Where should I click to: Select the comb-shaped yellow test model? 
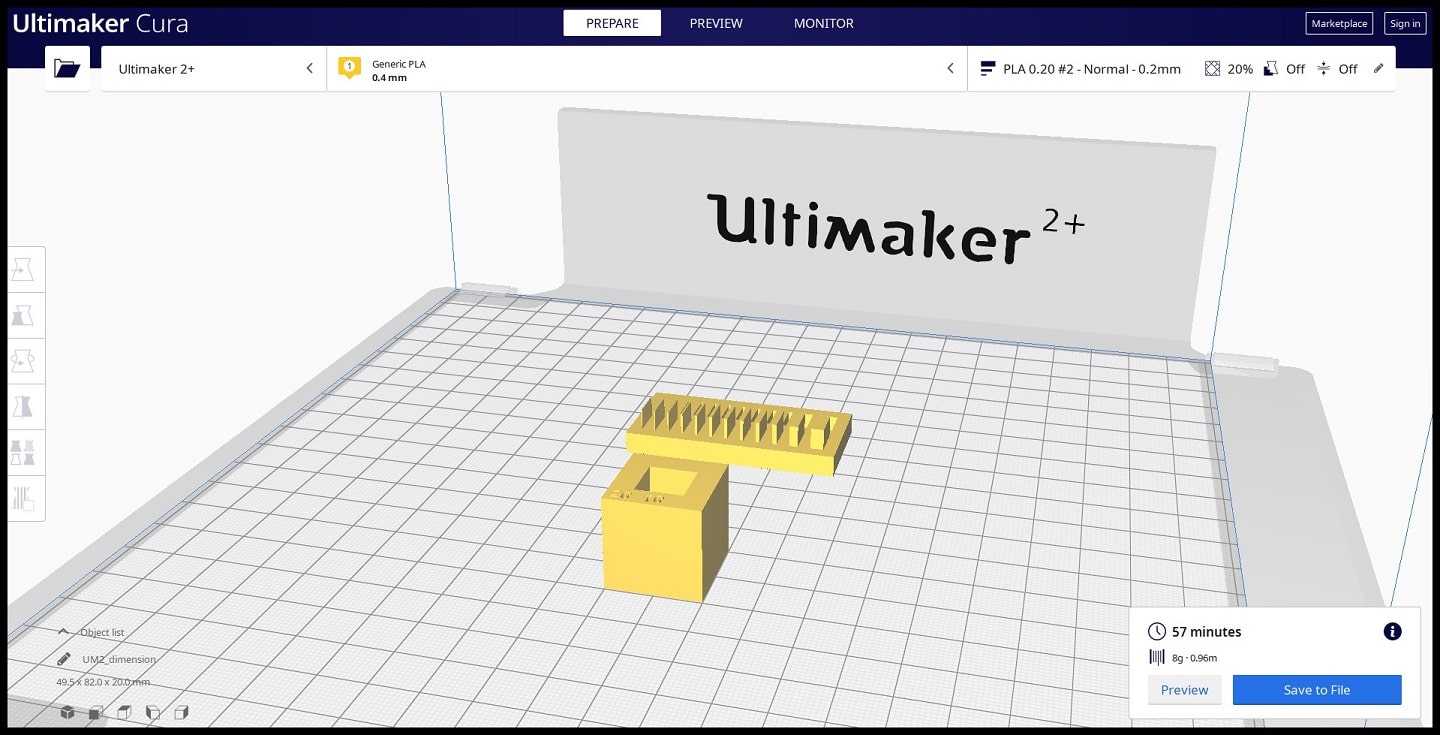click(739, 435)
